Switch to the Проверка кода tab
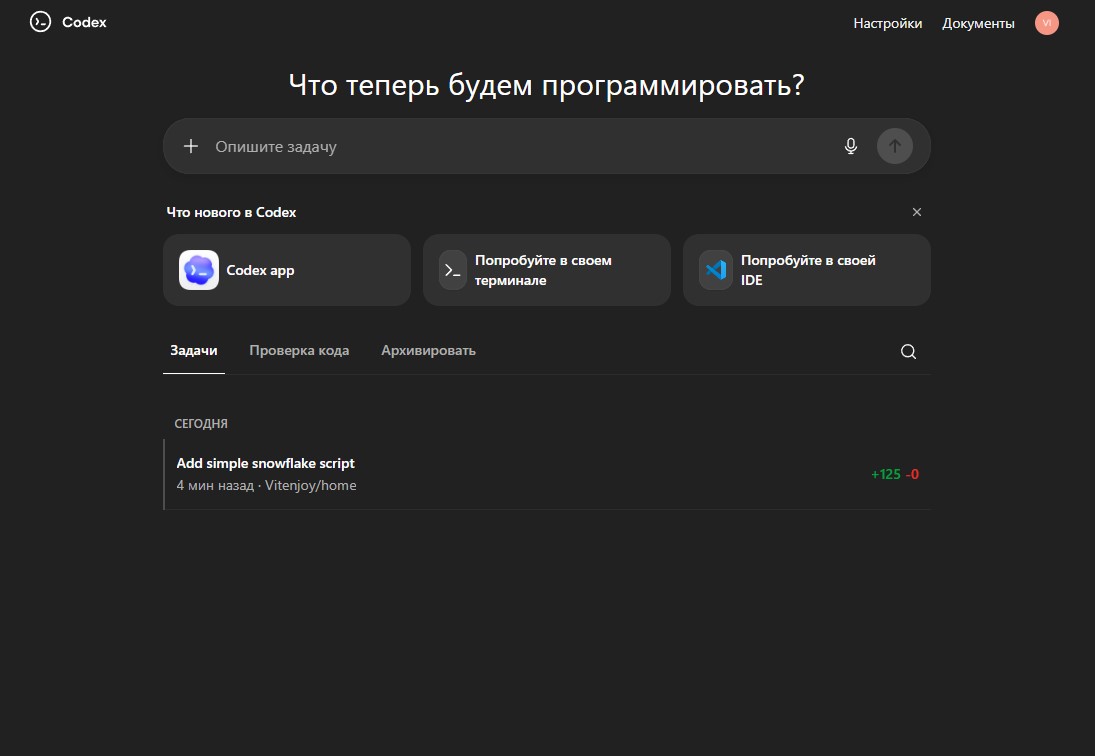The width and height of the screenshot is (1095, 756). (x=299, y=351)
